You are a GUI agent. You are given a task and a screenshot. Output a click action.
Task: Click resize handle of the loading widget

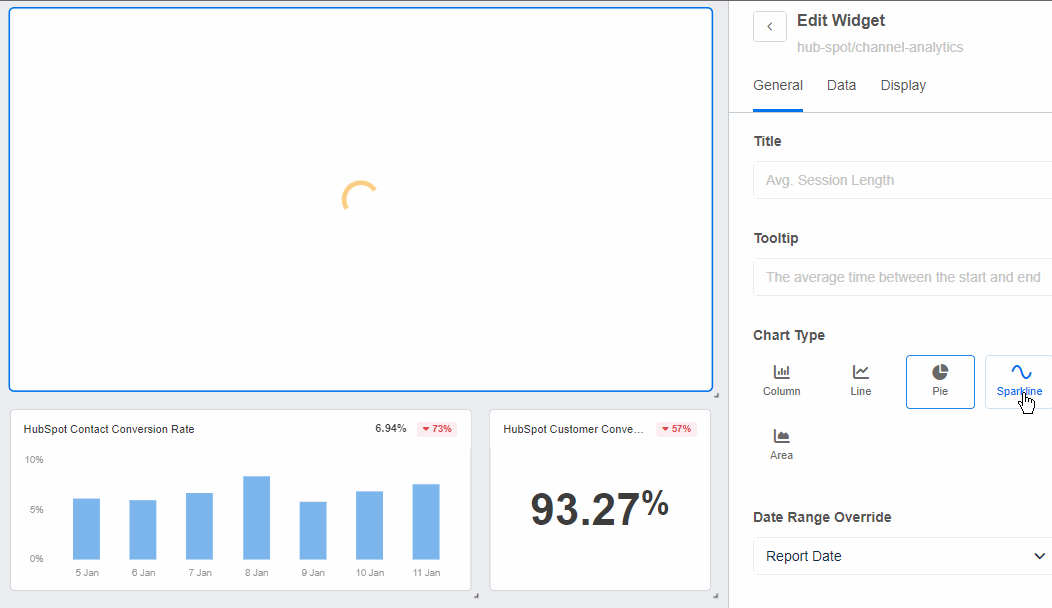click(716, 394)
